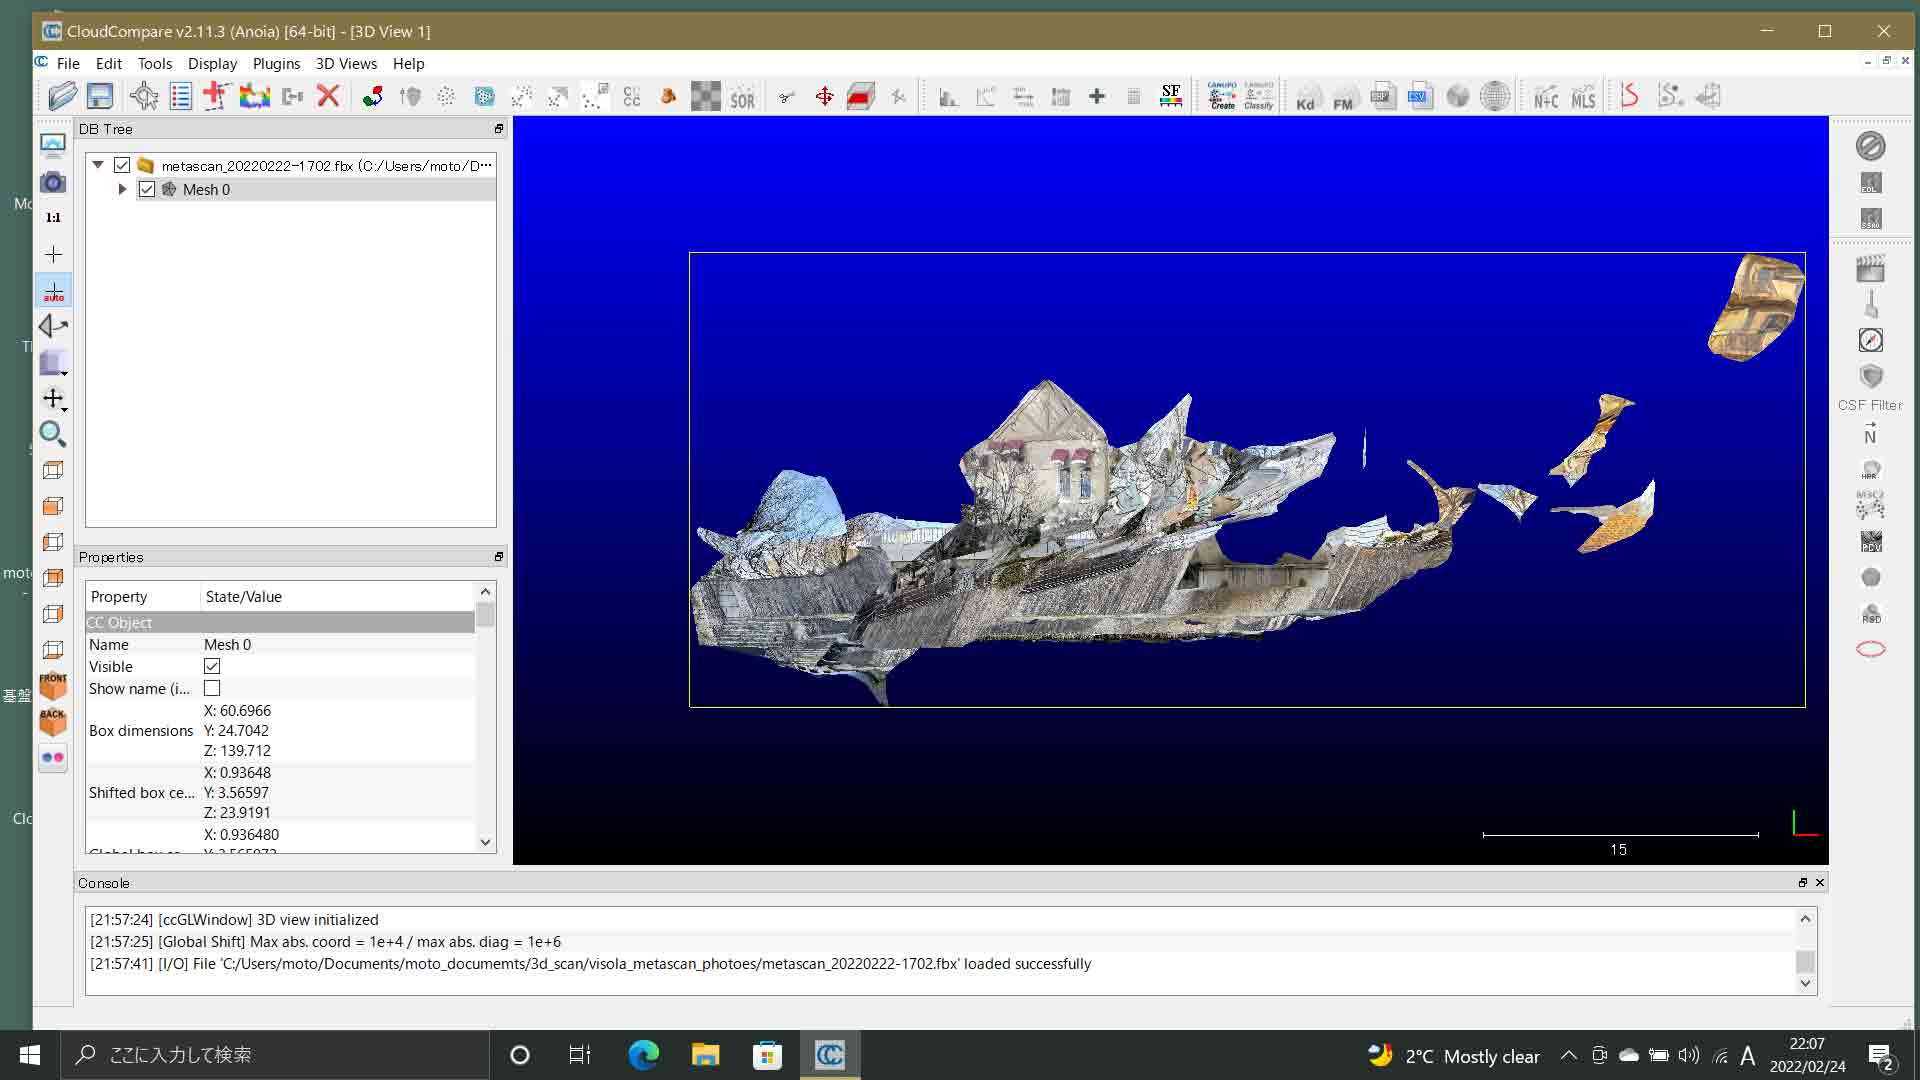Launch the CSF Filter plugin
This screenshot has width=1920, height=1080.
point(1872,378)
